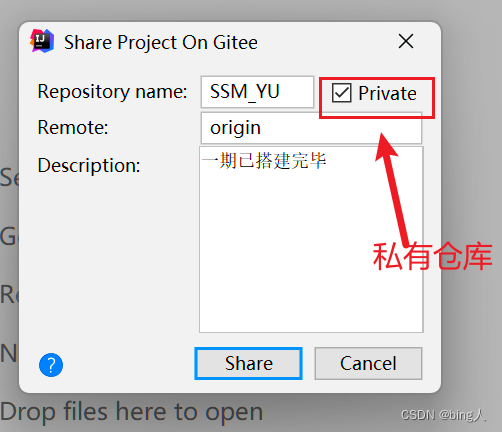Screen dimensions: 502x432
Task: Place cursor in the Description text area
Action: click(x=311, y=239)
